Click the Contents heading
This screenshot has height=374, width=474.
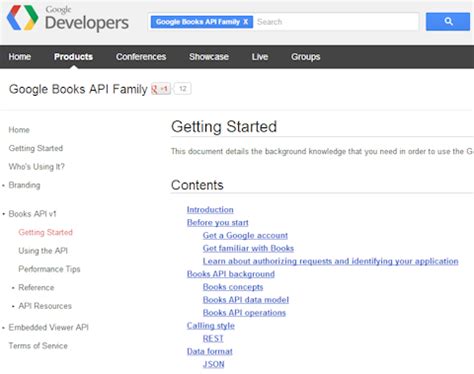pyautogui.click(x=197, y=185)
